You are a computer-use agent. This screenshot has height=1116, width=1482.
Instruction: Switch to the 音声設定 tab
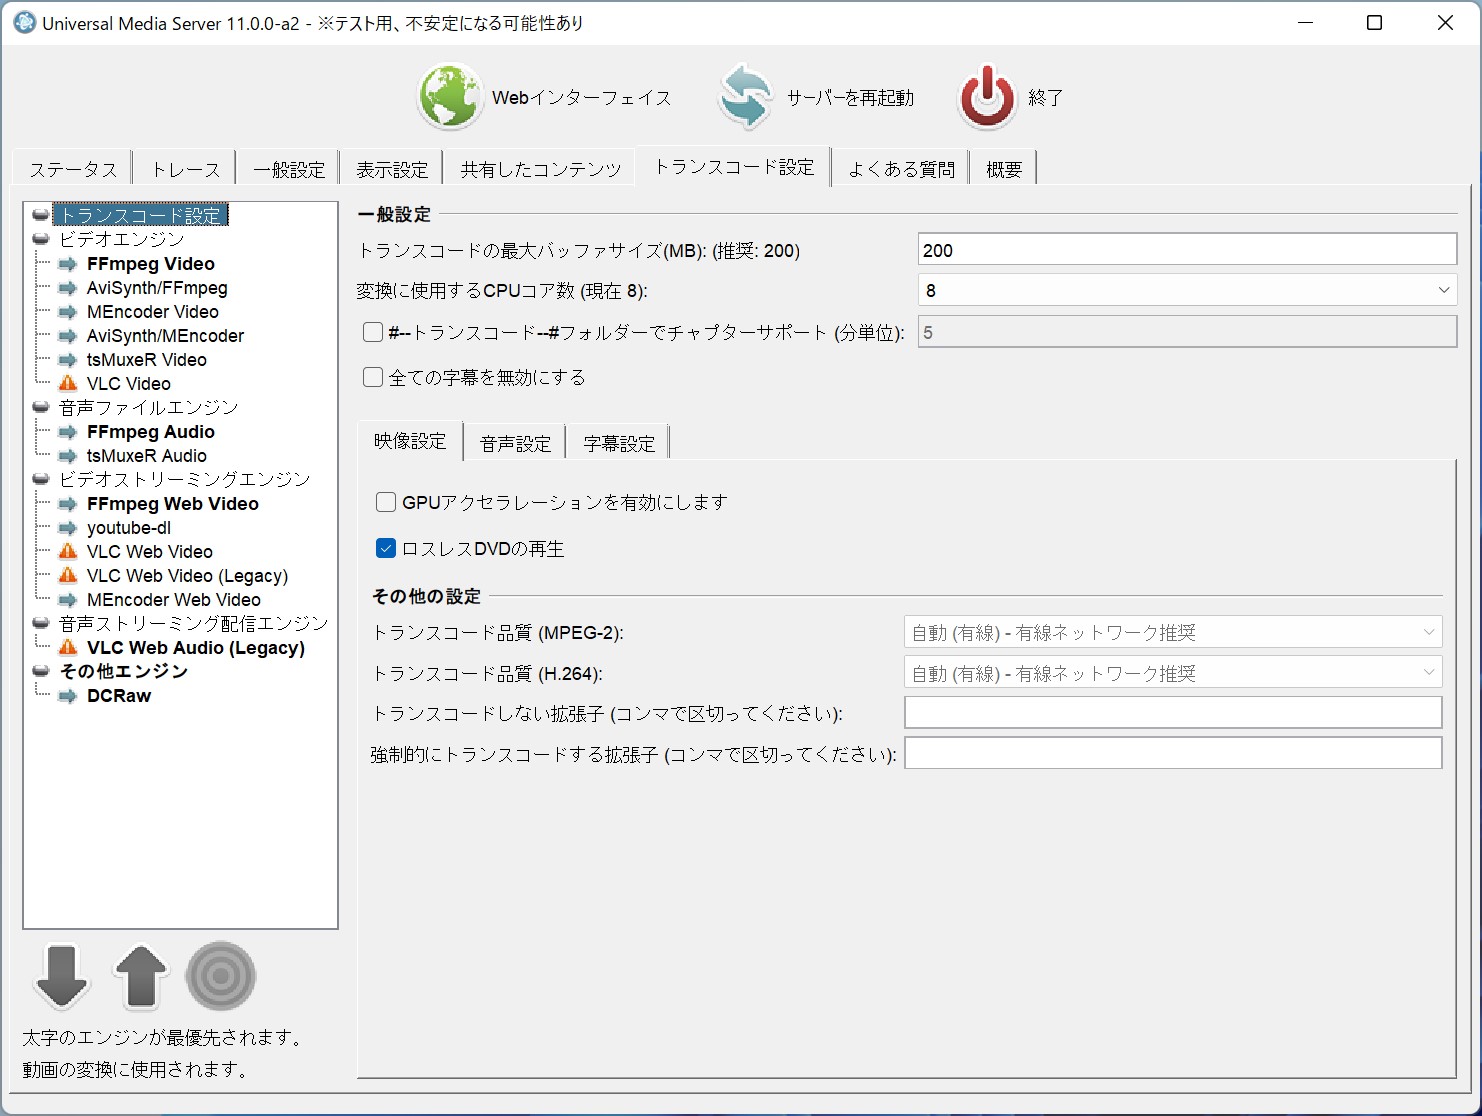coord(514,441)
